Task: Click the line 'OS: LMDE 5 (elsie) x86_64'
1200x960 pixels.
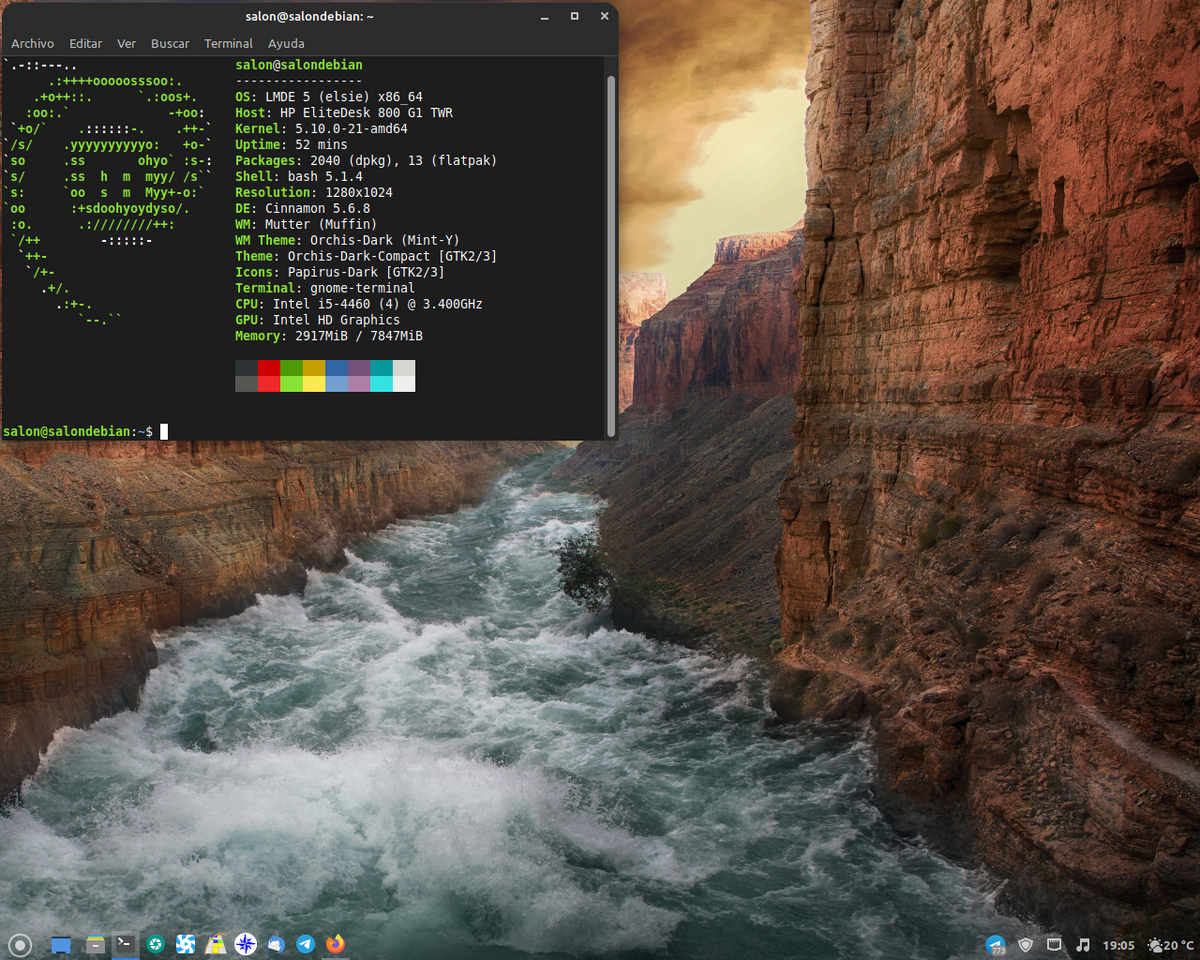Action: pos(329,97)
